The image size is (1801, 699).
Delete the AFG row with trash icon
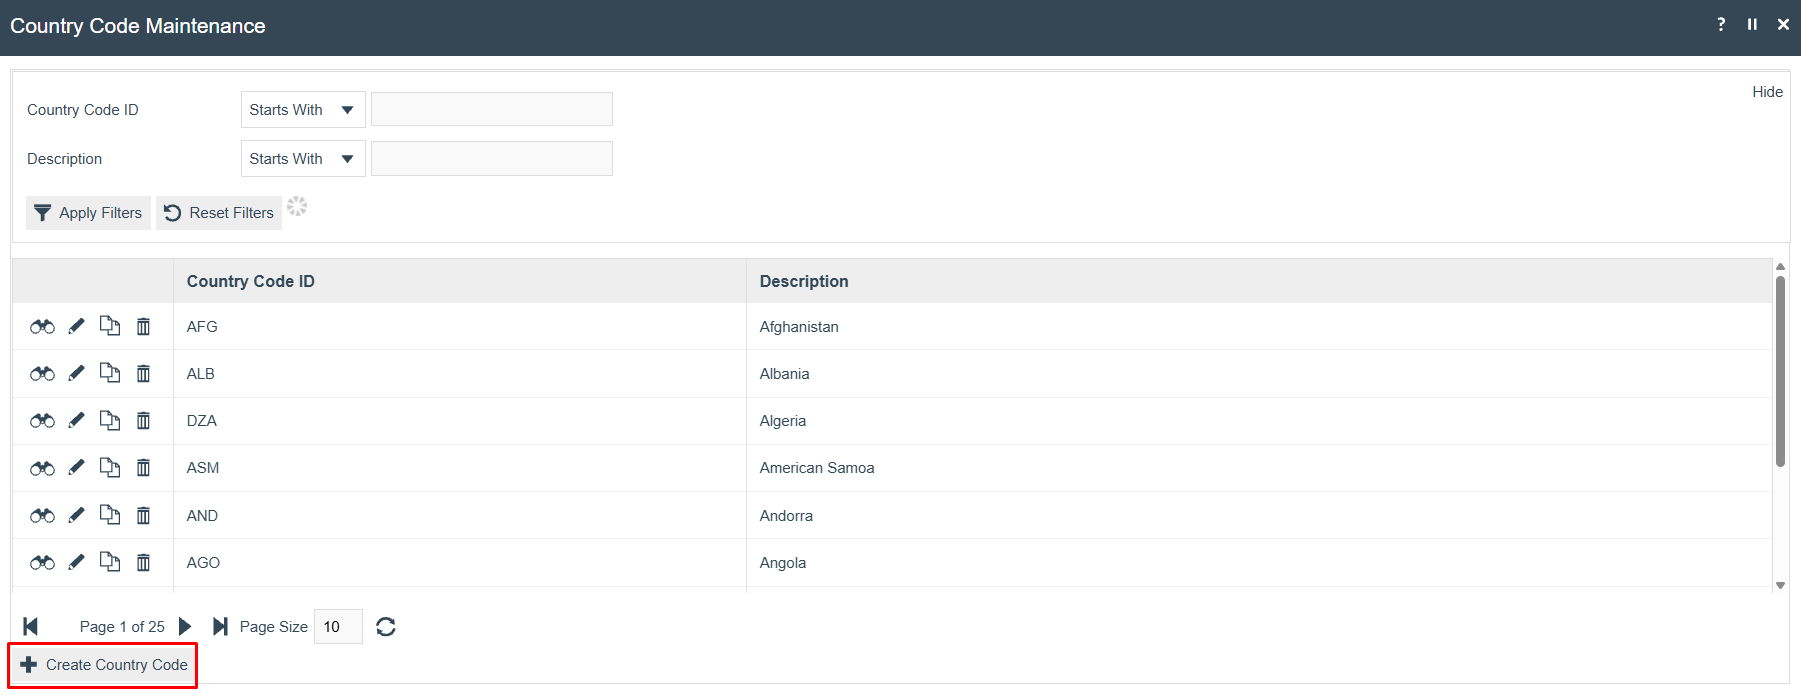click(x=143, y=326)
